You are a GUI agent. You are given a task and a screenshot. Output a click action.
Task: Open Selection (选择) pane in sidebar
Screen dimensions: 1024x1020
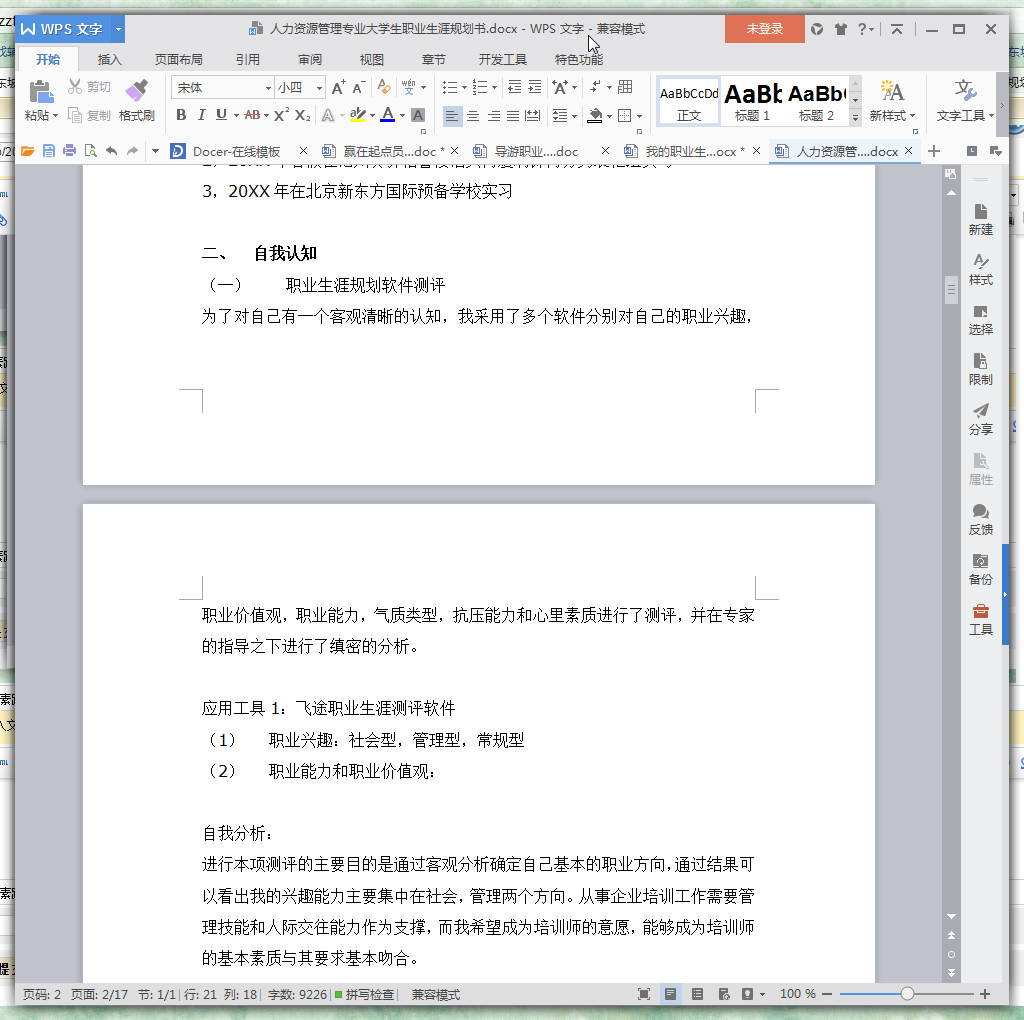(980, 319)
